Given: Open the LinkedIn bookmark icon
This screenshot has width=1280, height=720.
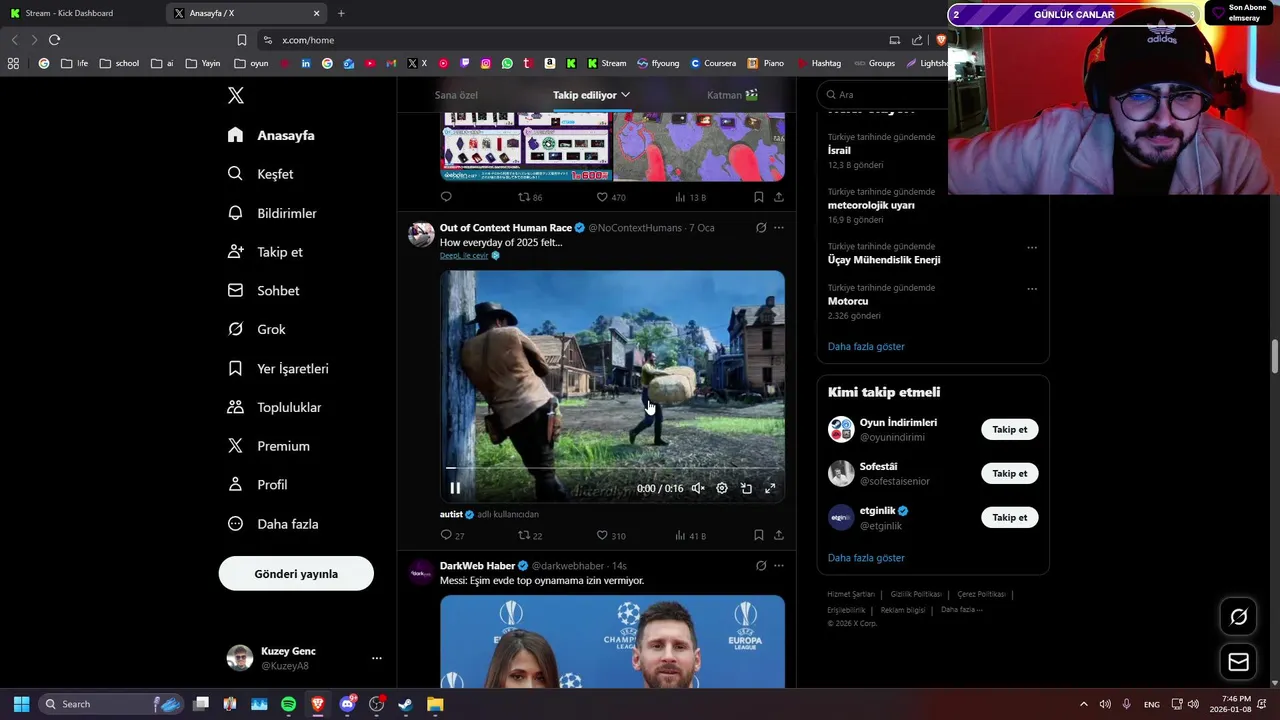Looking at the screenshot, I should 306,63.
